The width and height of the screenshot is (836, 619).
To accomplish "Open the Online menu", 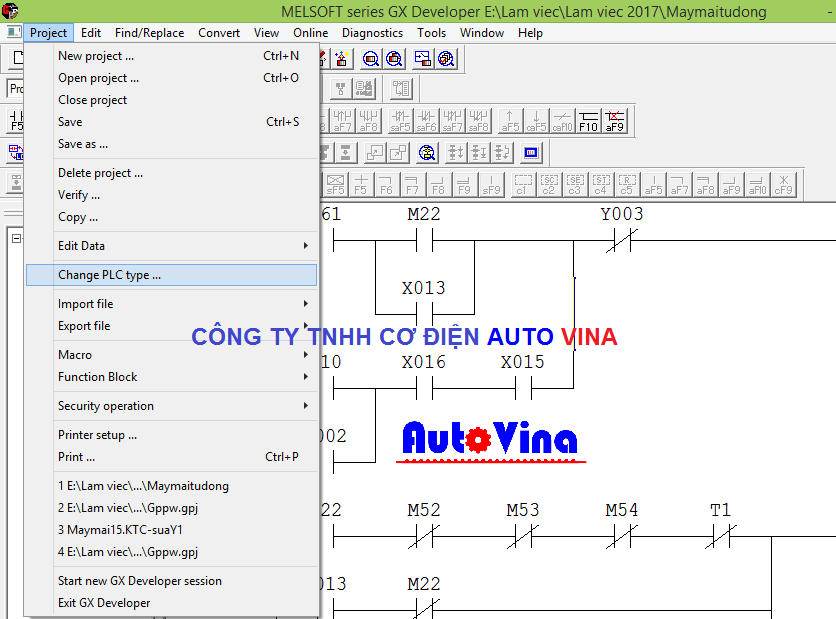I will pyautogui.click(x=310, y=33).
